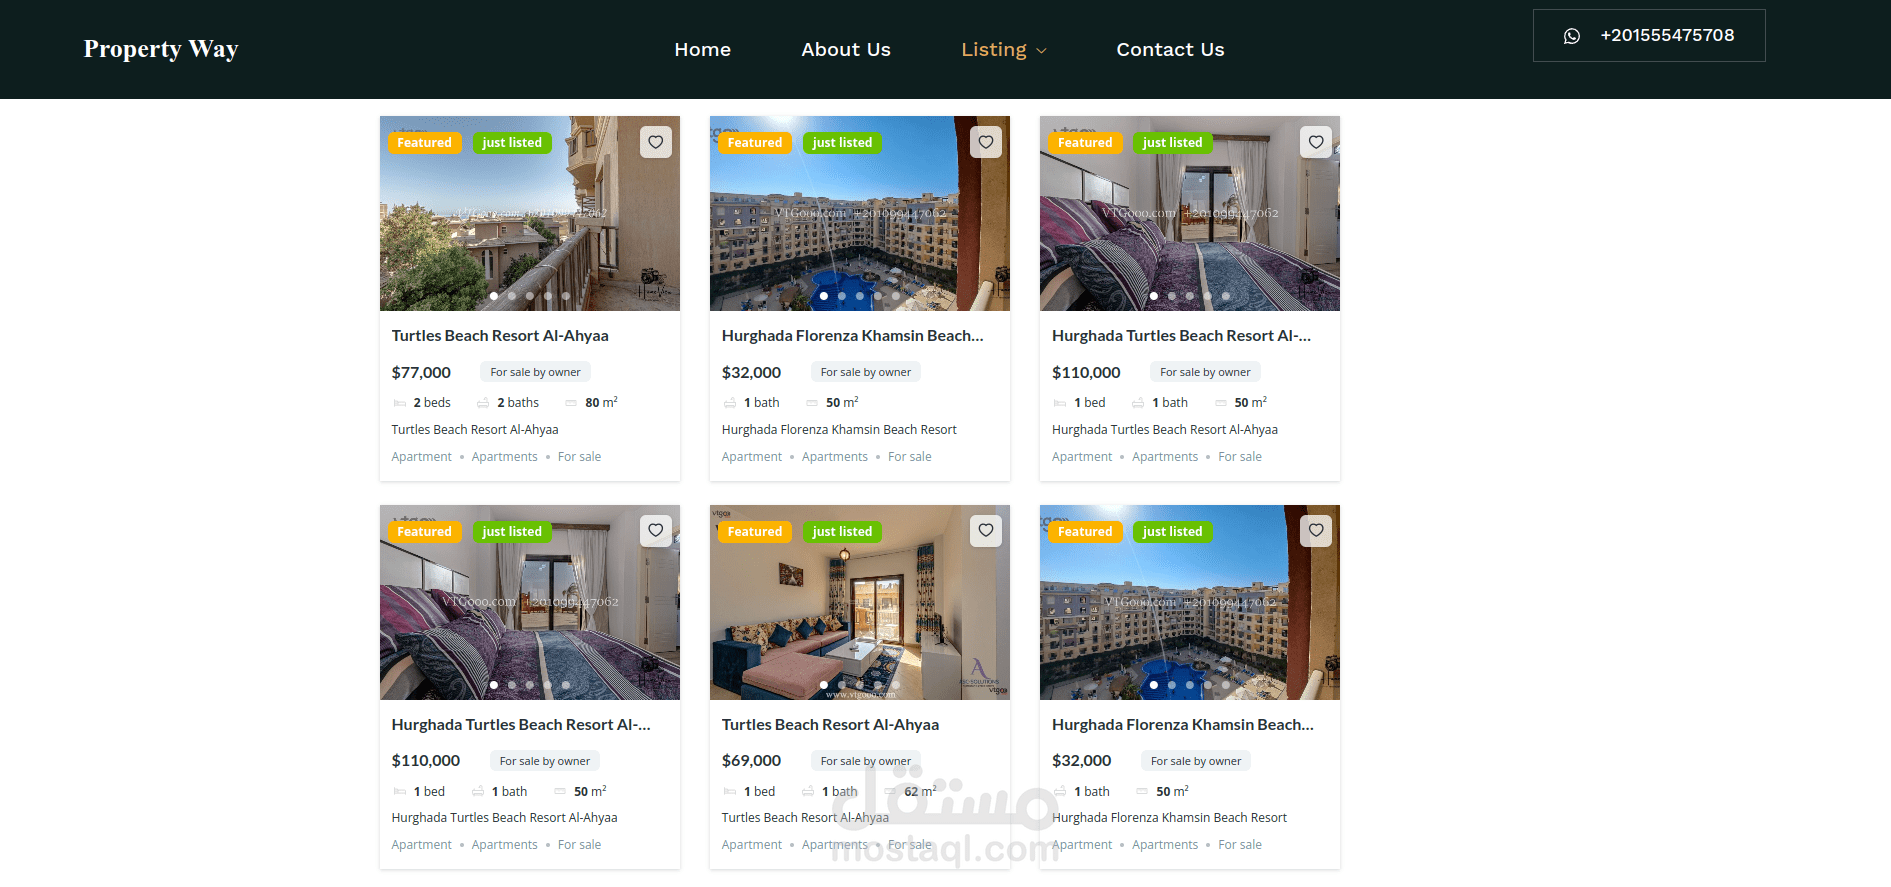Open top-row 'Hurghada Florenza Khamsin Beach...' listing title
This screenshot has width=1891, height=887.
[853, 336]
